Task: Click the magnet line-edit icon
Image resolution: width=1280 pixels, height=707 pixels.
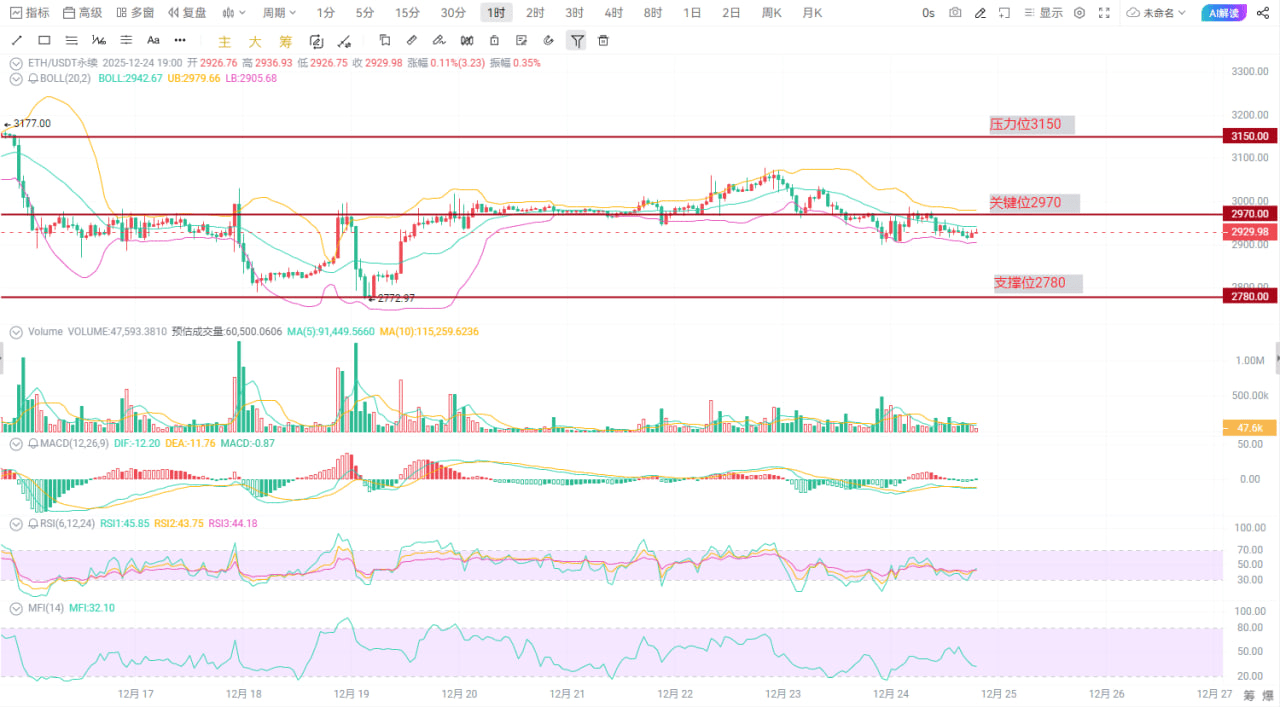Action: [x=345, y=41]
